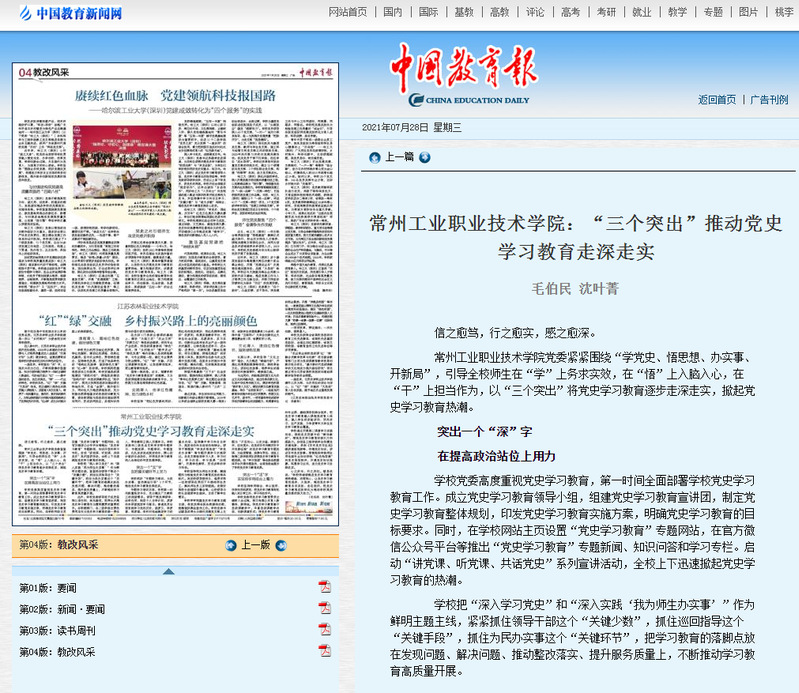Open the 广告刊例 link
Screen dimensions: 799x693
[769, 99]
